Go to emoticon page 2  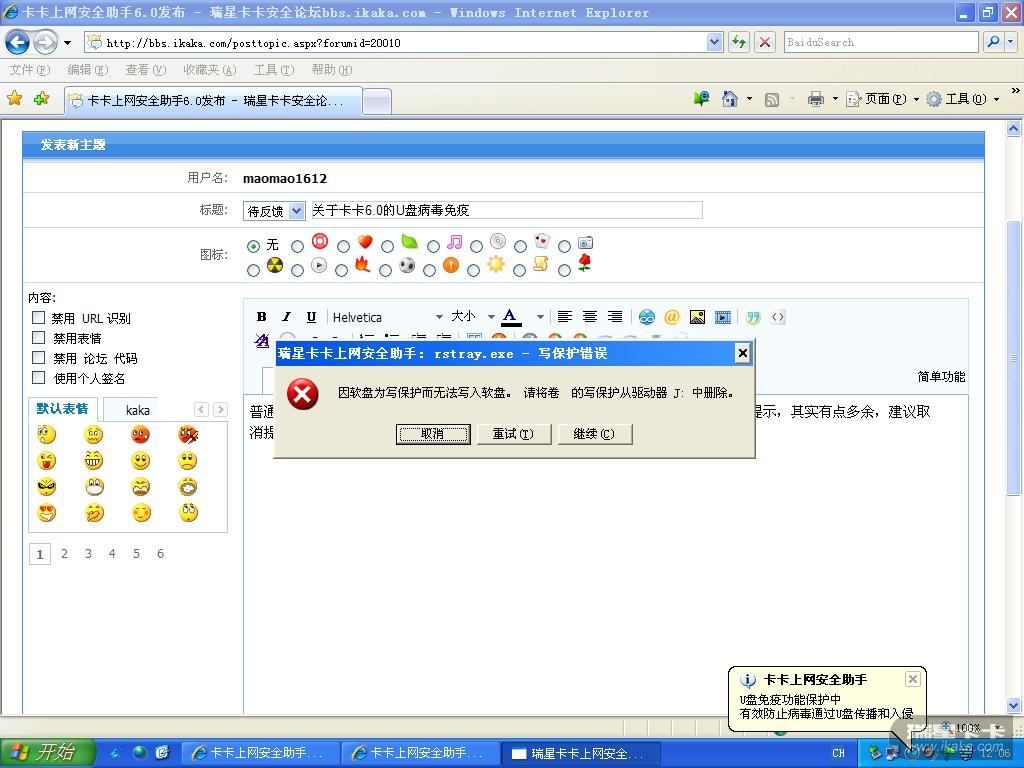64,554
